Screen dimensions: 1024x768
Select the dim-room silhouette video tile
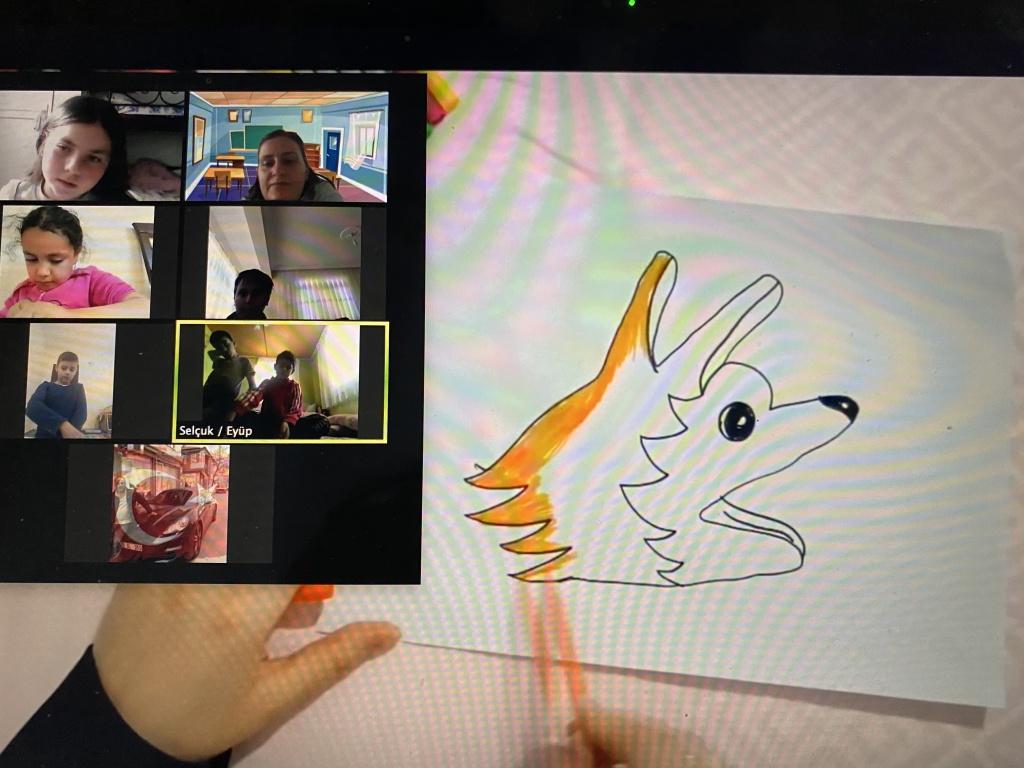coord(283,262)
